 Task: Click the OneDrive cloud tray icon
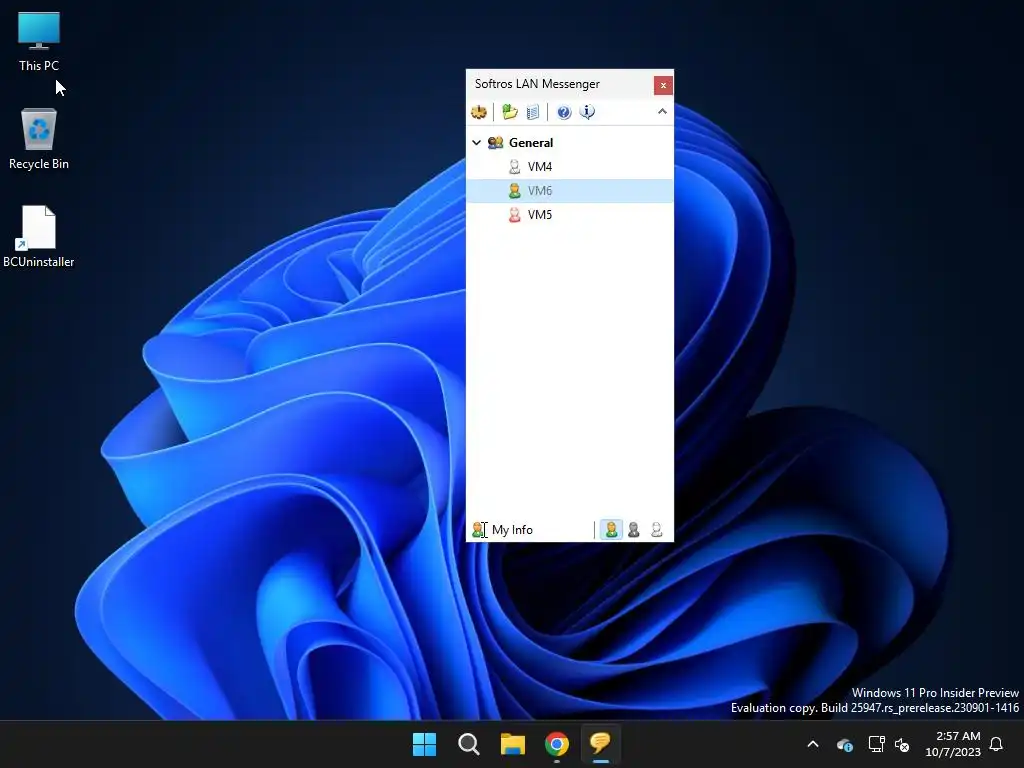click(x=844, y=744)
